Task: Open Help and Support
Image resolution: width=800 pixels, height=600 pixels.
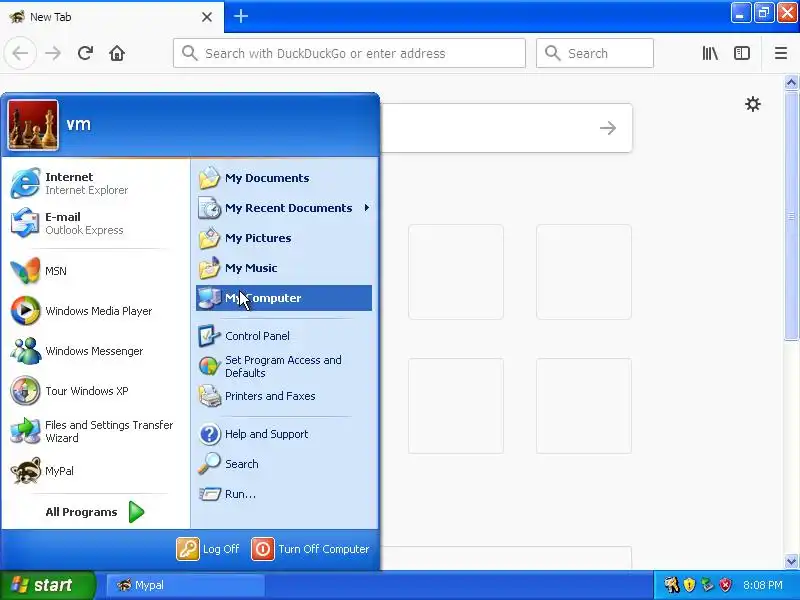Action: tap(284, 434)
